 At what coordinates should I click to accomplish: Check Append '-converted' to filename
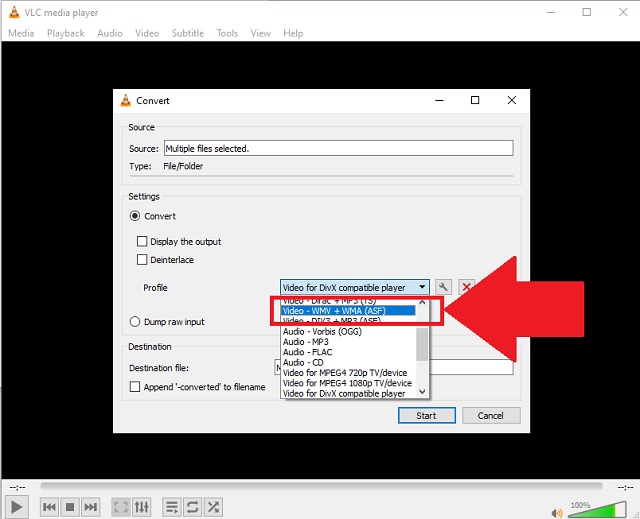tap(135, 386)
